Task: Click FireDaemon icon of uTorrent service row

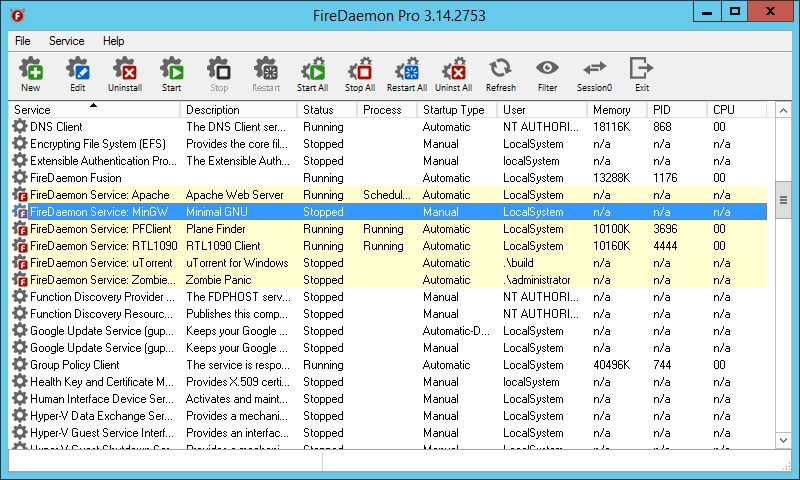Action: 19,263
